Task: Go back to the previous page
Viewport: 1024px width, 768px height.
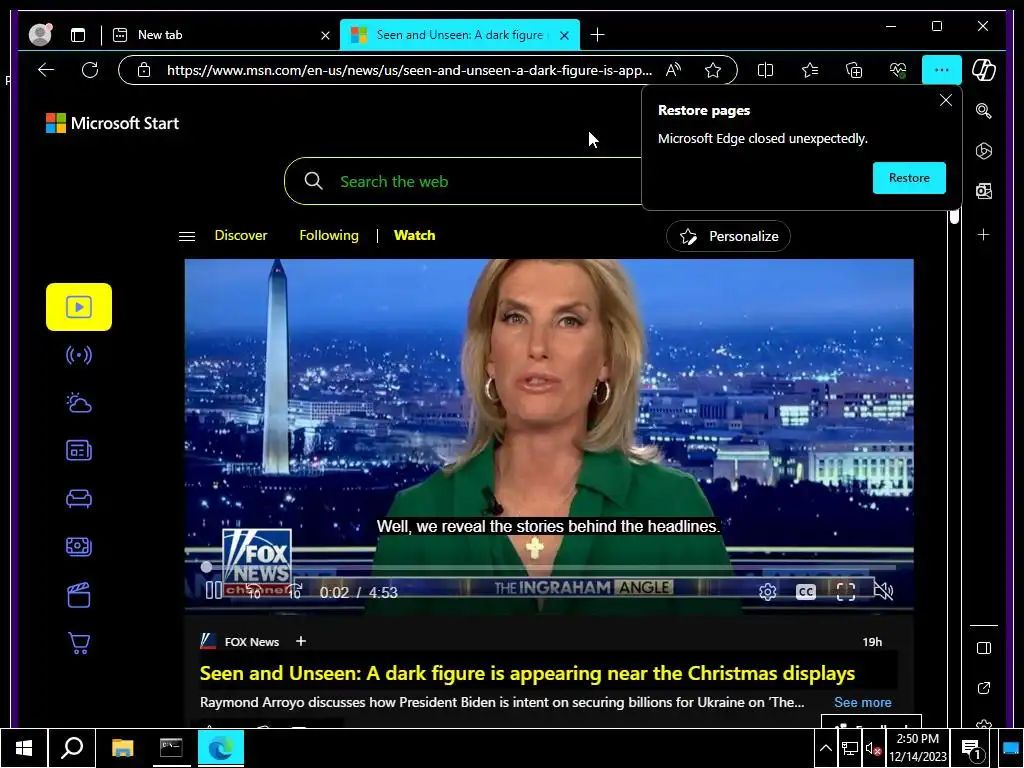Action: pyautogui.click(x=46, y=70)
